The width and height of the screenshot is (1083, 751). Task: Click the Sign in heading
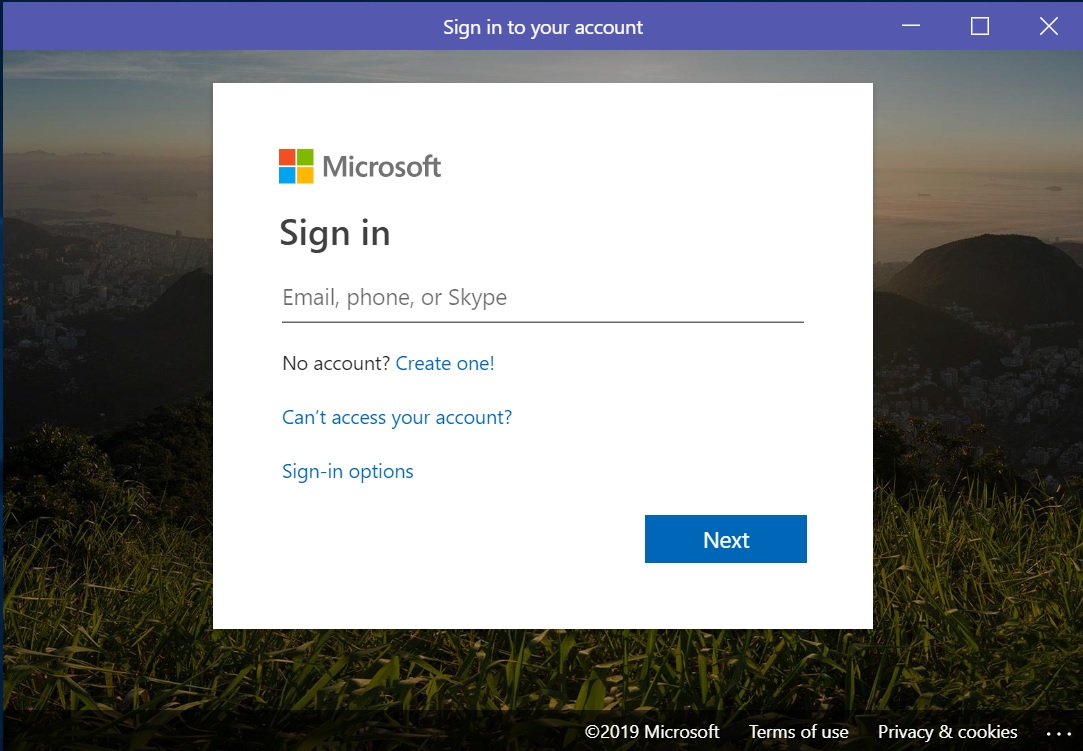click(335, 233)
